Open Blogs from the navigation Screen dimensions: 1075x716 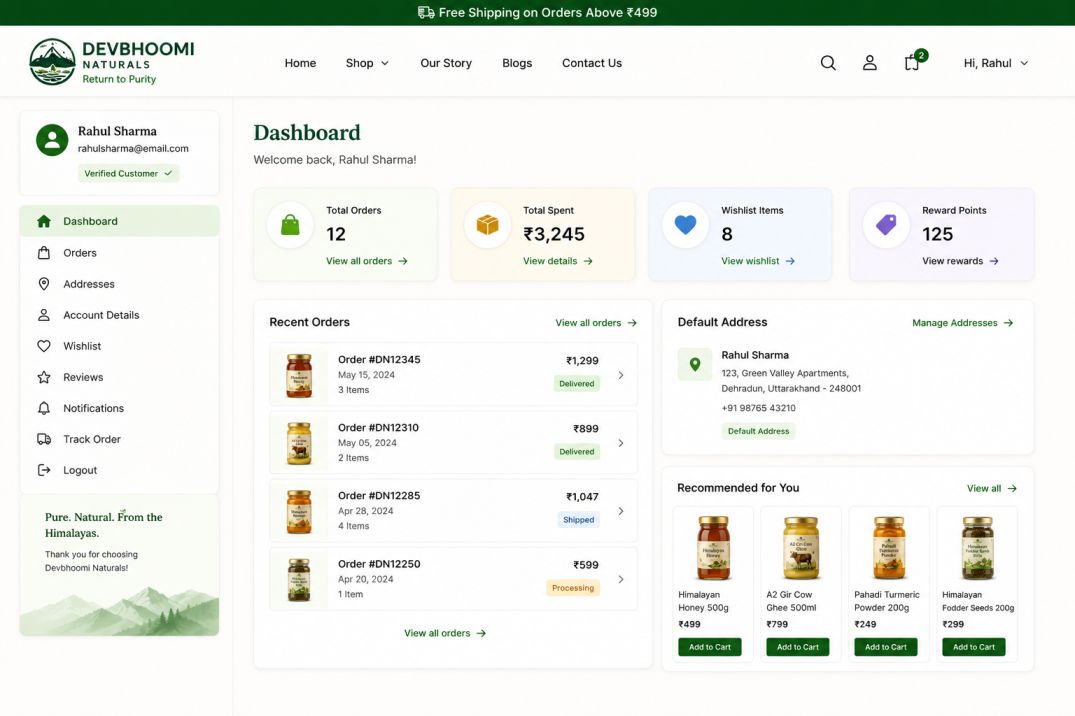[517, 63]
